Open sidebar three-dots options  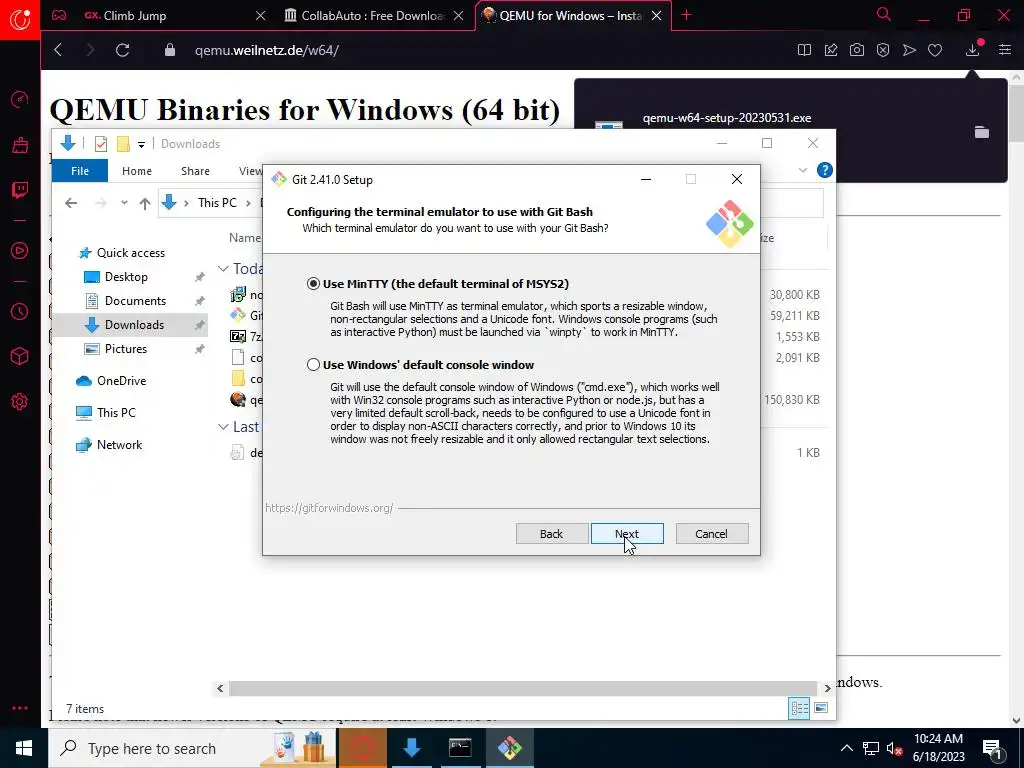[20, 708]
